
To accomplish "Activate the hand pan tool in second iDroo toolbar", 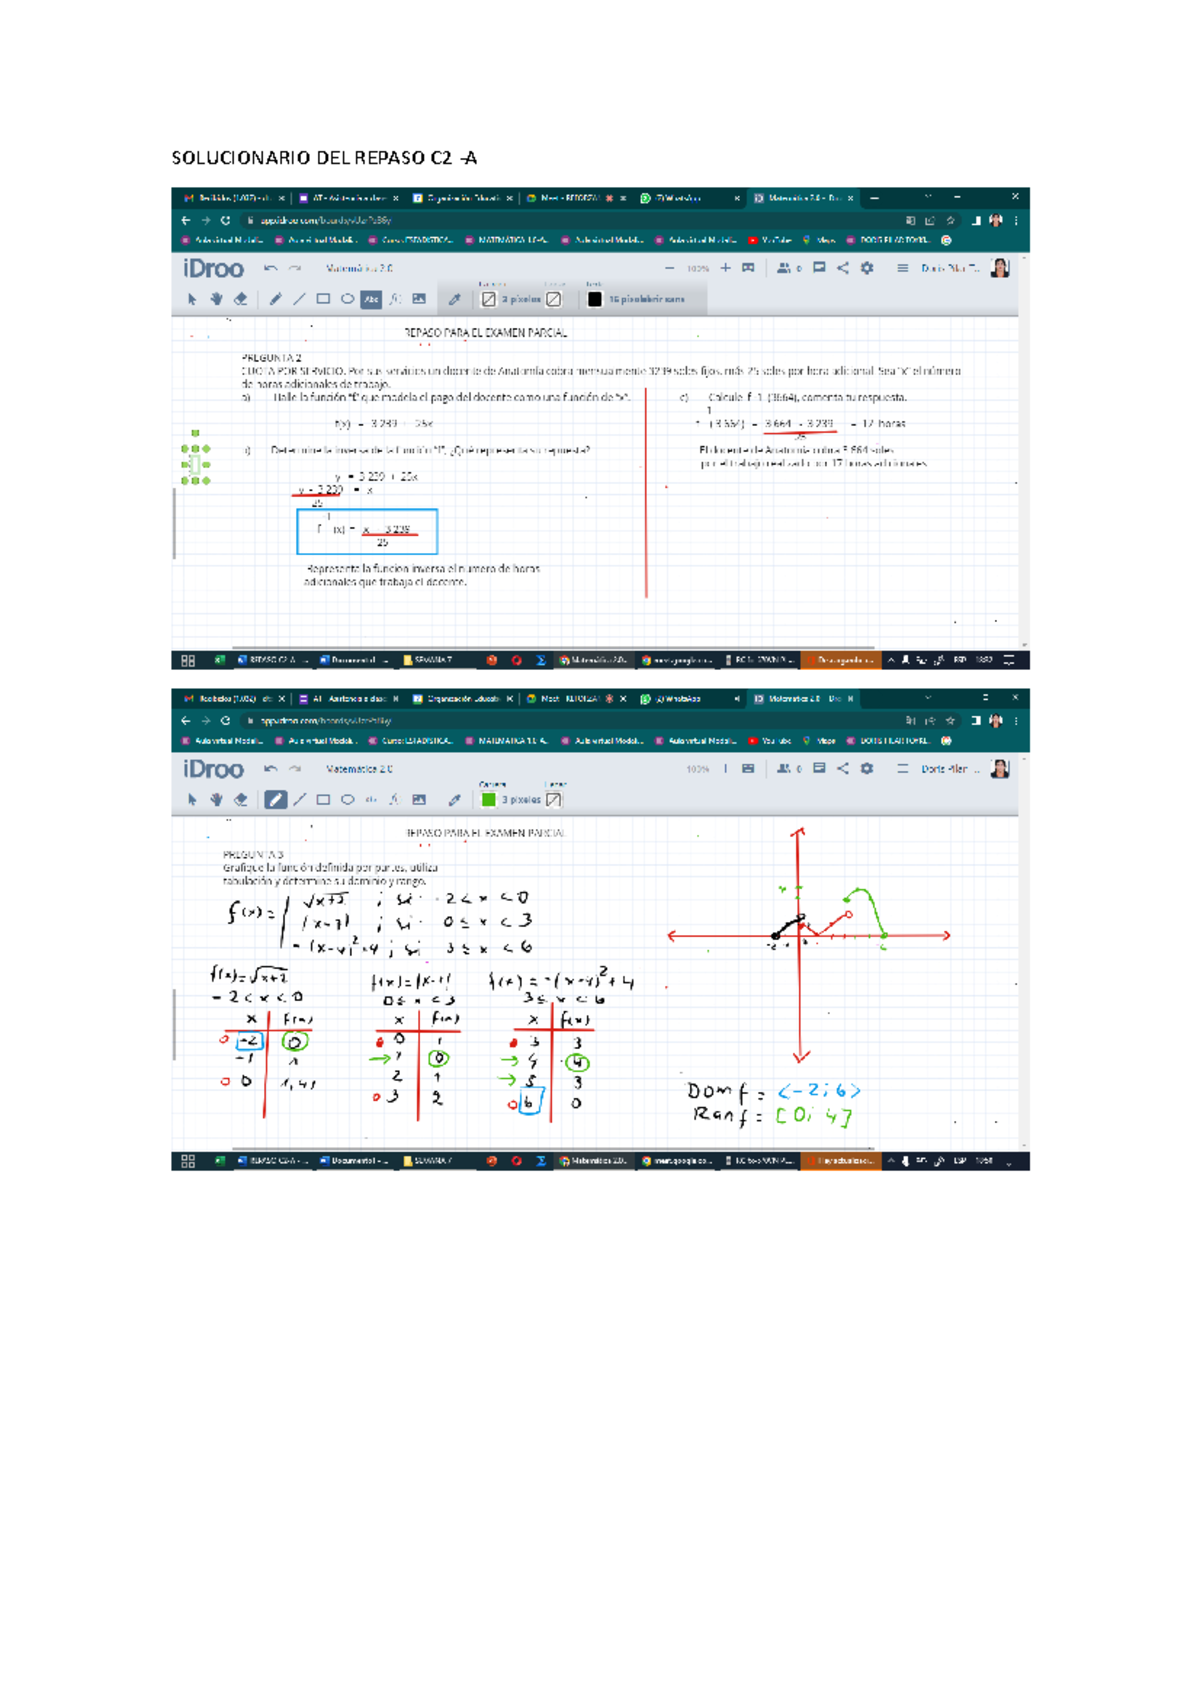I will [x=216, y=800].
